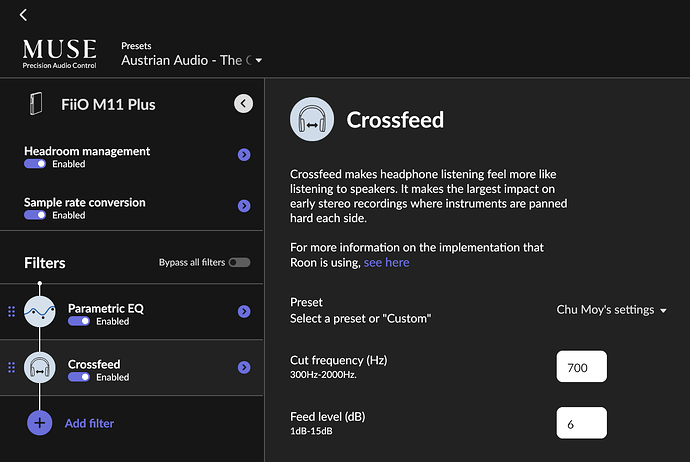
Task: Click the Parametric EQ wave icon
Action: coord(40,312)
